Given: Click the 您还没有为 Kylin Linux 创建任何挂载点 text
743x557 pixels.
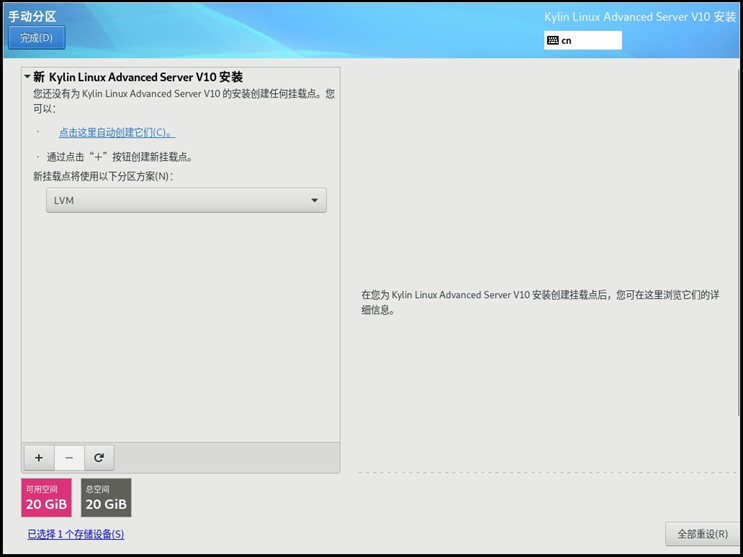Looking at the screenshot, I should (184, 101).
